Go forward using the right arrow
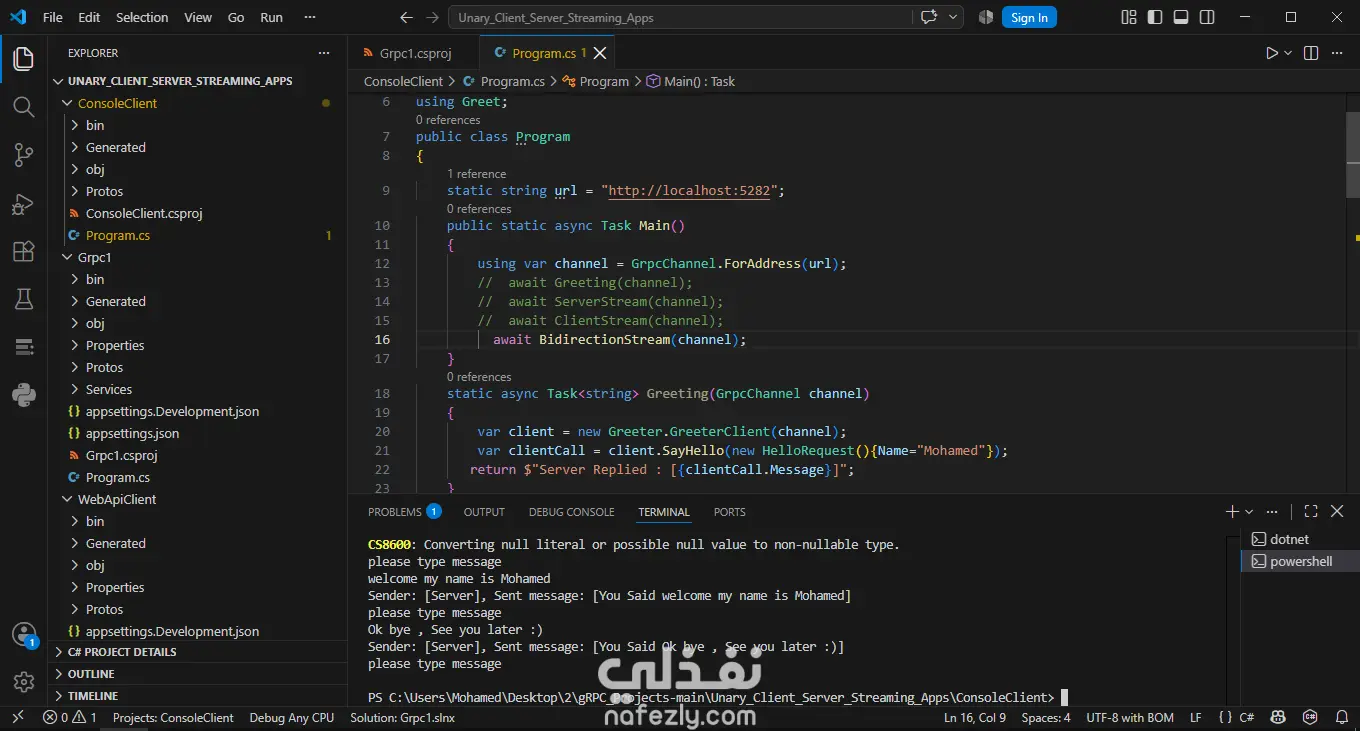 (x=432, y=17)
